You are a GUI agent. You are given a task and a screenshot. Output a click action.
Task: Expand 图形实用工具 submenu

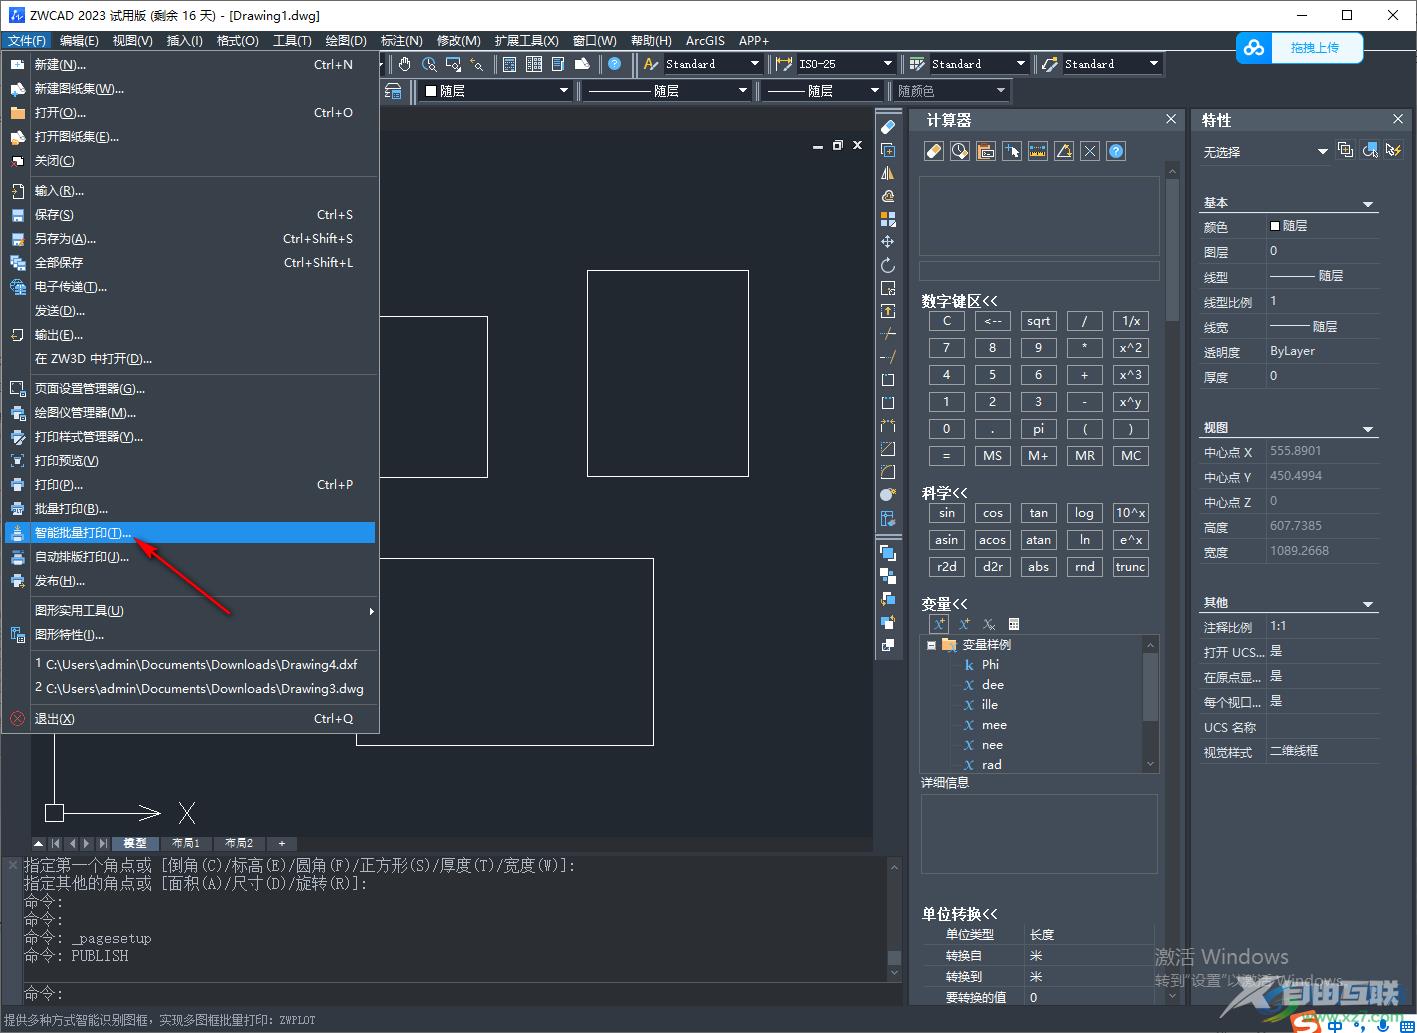tap(190, 611)
